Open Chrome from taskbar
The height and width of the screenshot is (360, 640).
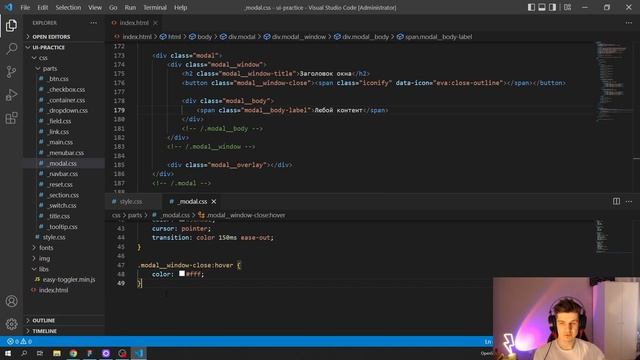[73, 353]
